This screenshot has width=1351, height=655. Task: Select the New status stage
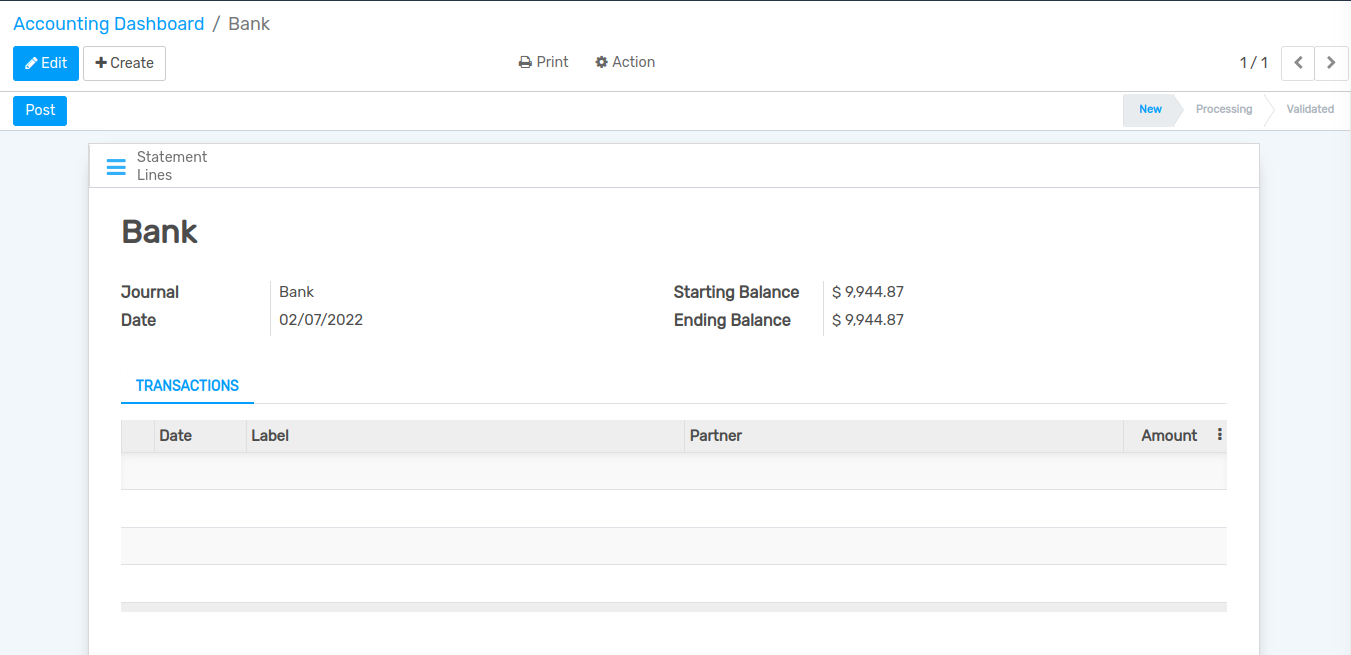point(1150,110)
